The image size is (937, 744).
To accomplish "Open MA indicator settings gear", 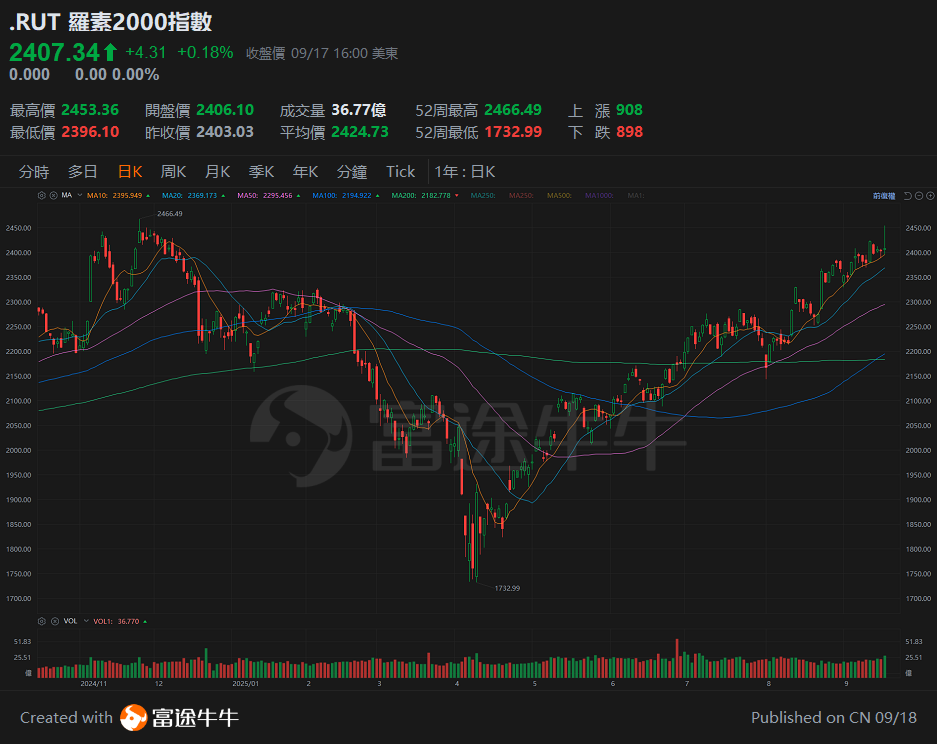I will click(41, 195).
